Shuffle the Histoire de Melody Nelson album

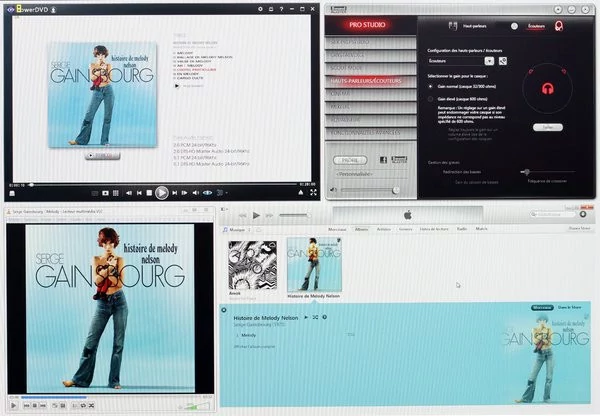(x=315, y=317)
